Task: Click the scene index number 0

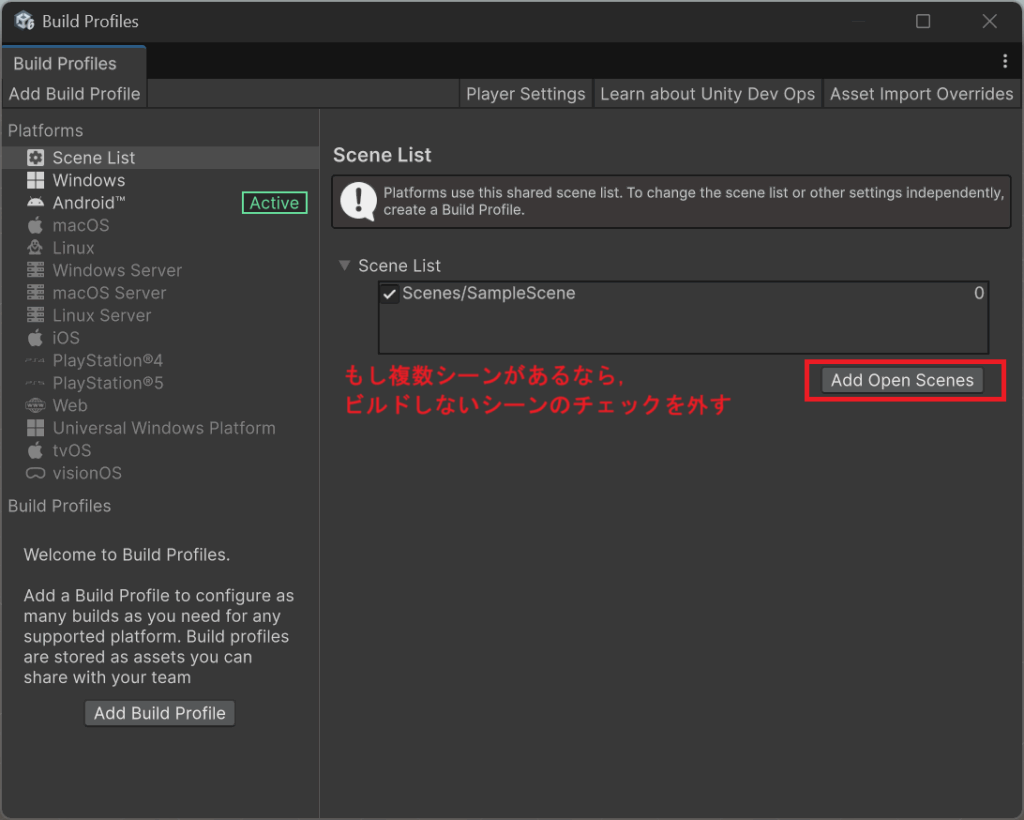Action: [x=979, y=292]
